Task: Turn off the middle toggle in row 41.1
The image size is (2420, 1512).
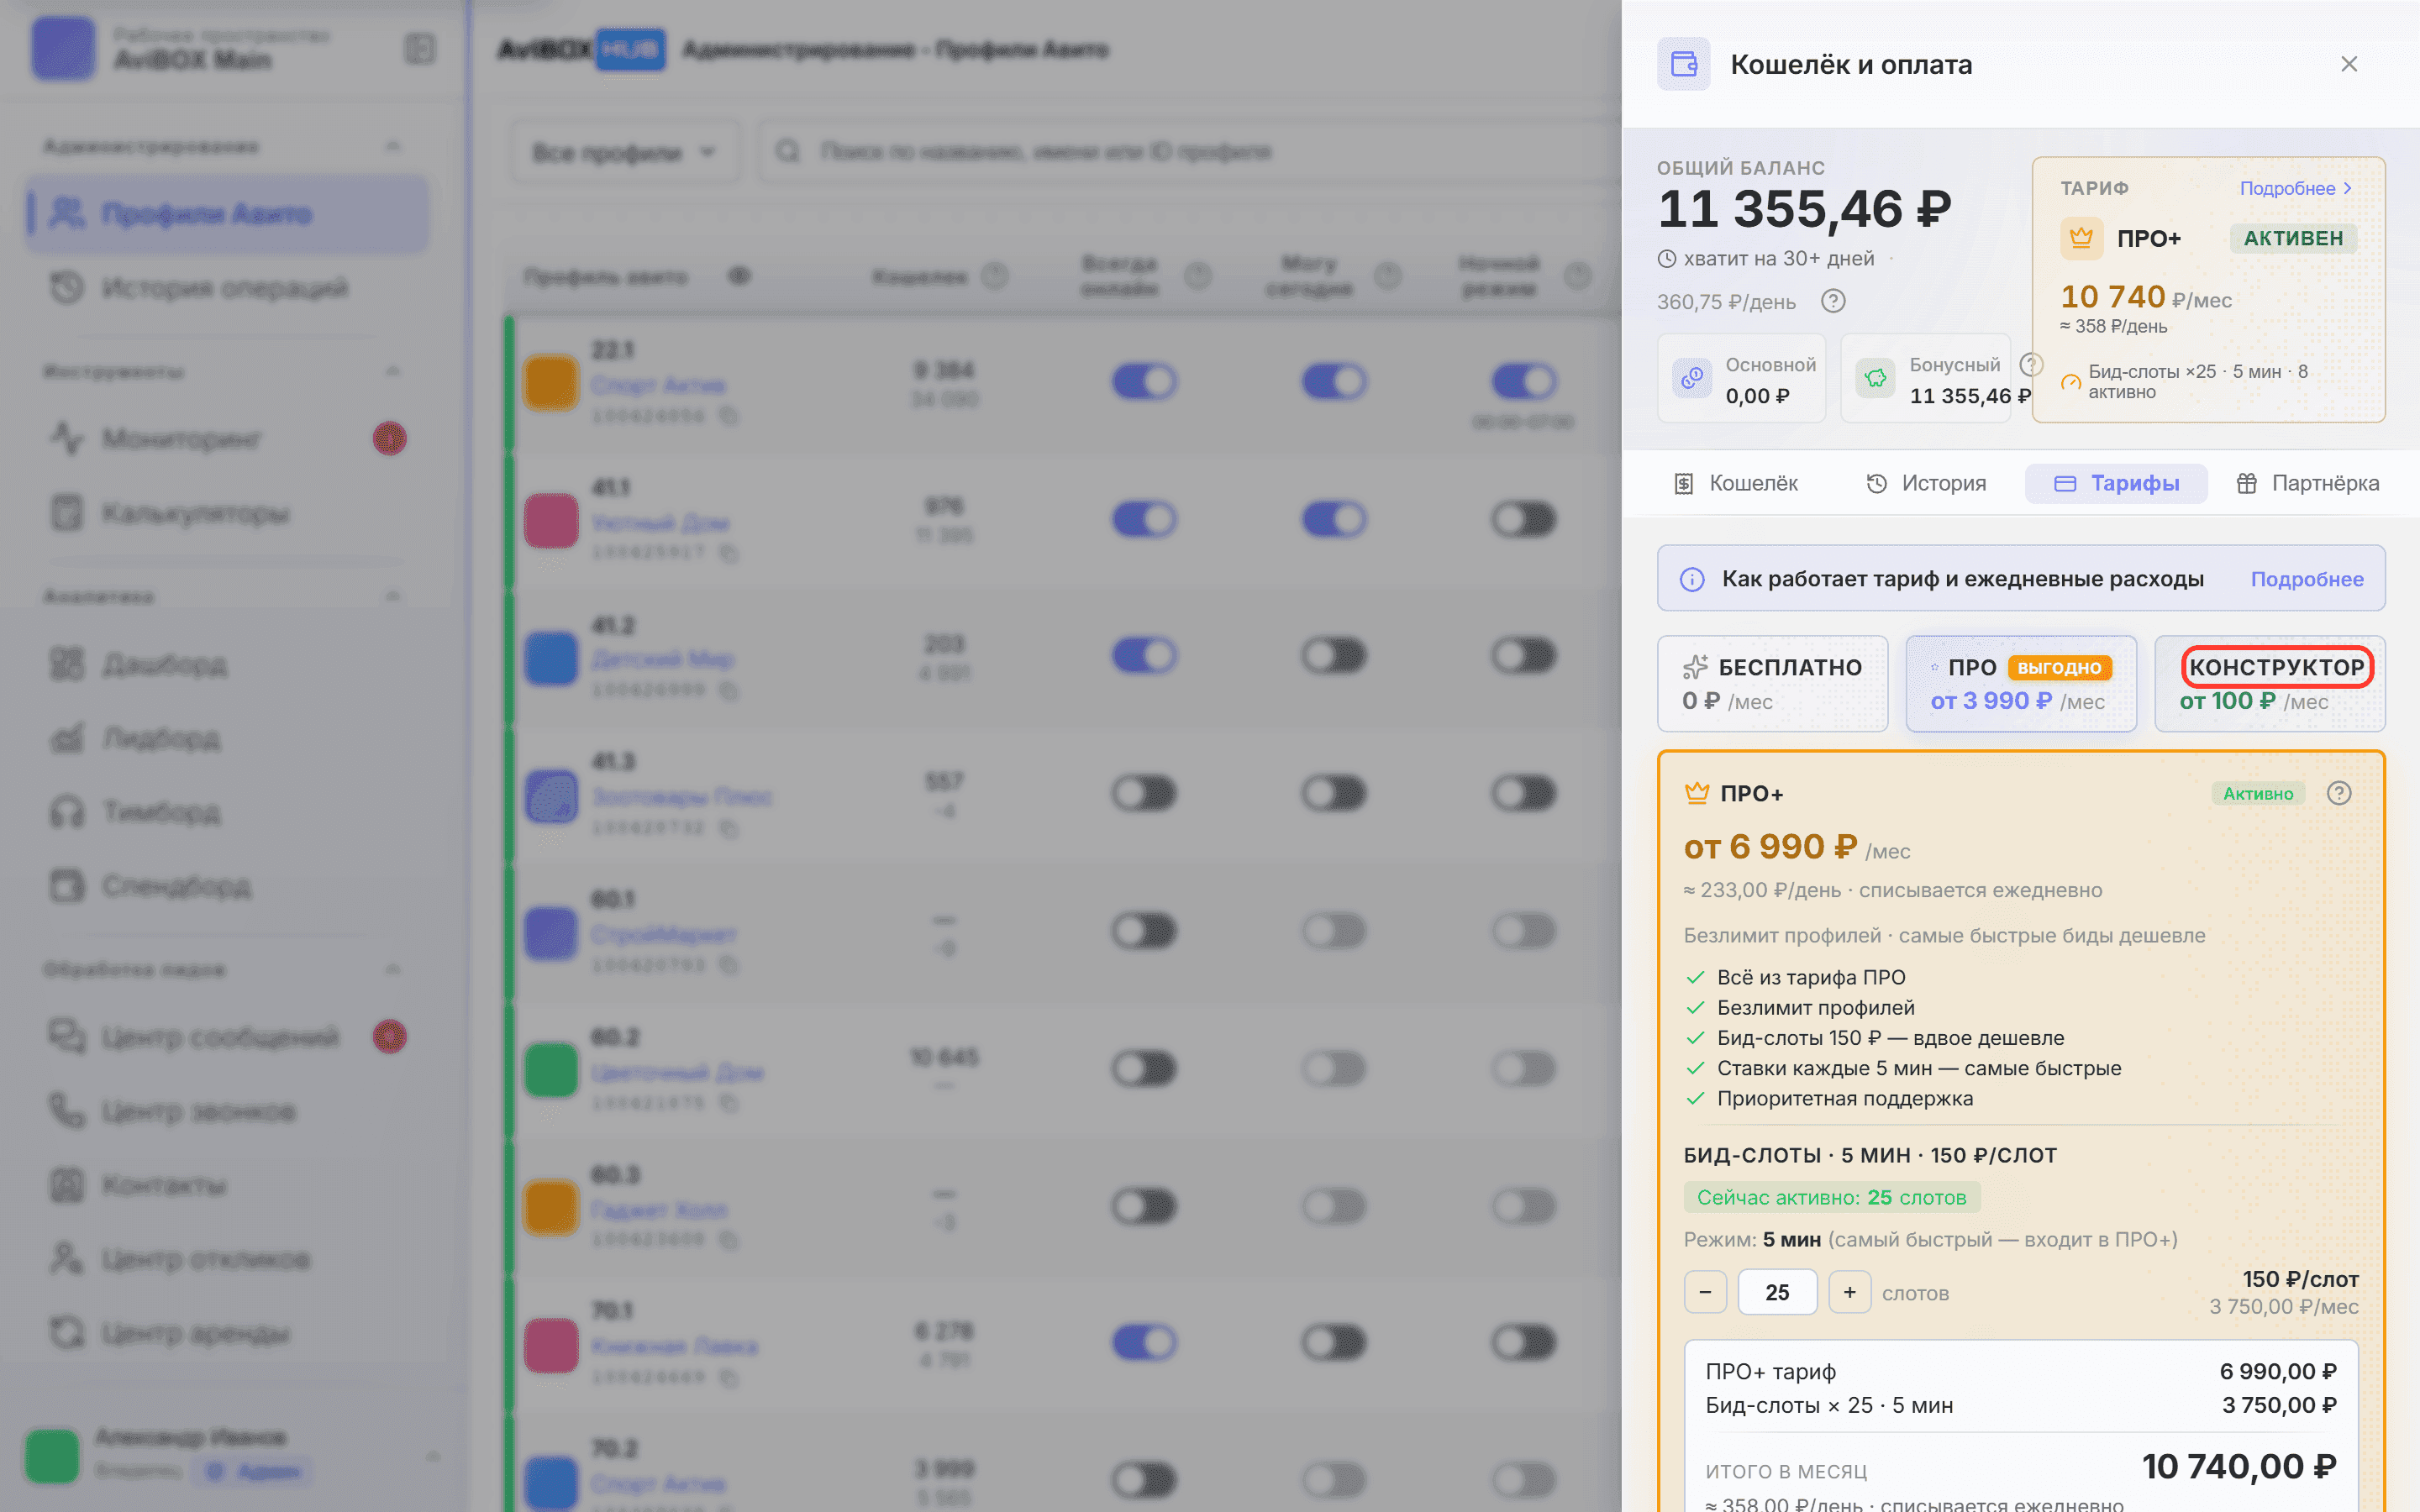Action: click(x=1334, y=519)
